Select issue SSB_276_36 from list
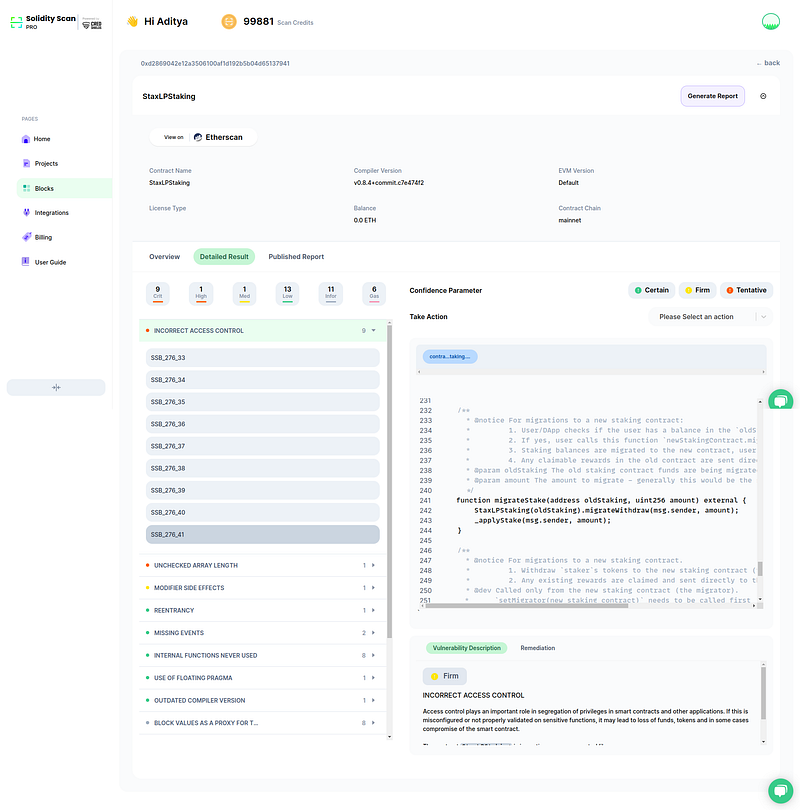This screenshot has height=810, width=800. (x=263, y=424)
